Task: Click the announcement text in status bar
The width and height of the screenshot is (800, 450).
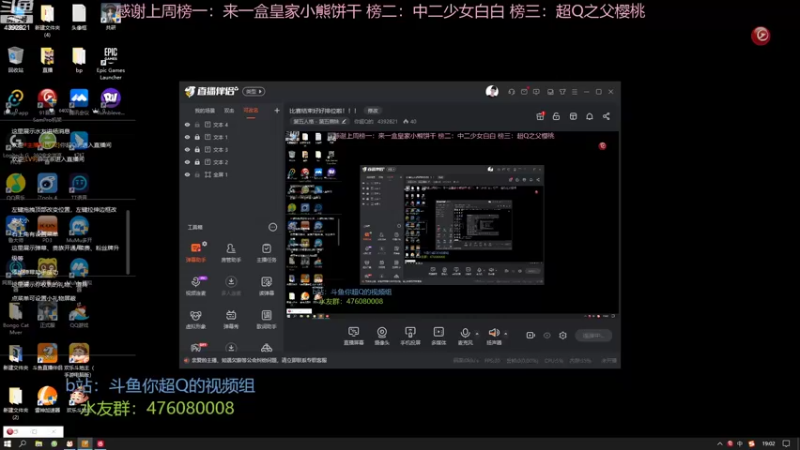Action: point(259,360)
